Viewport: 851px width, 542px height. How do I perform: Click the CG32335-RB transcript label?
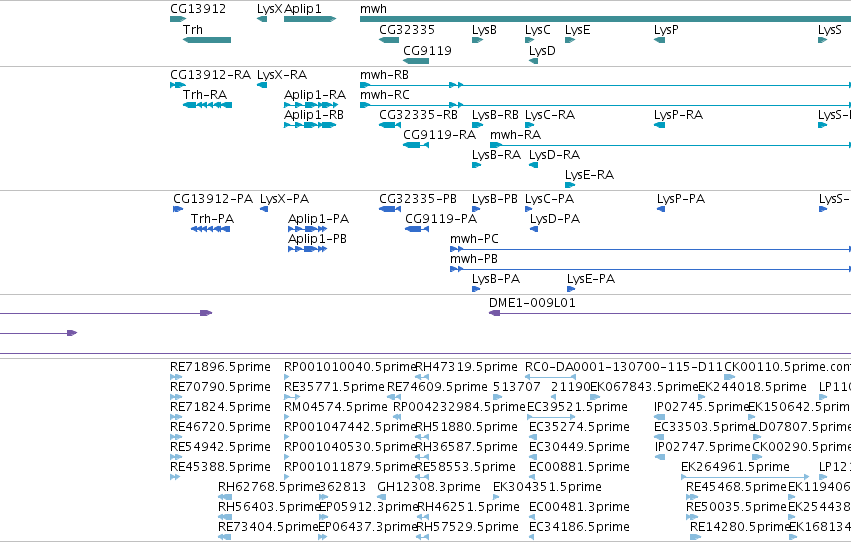click(418, 114)
